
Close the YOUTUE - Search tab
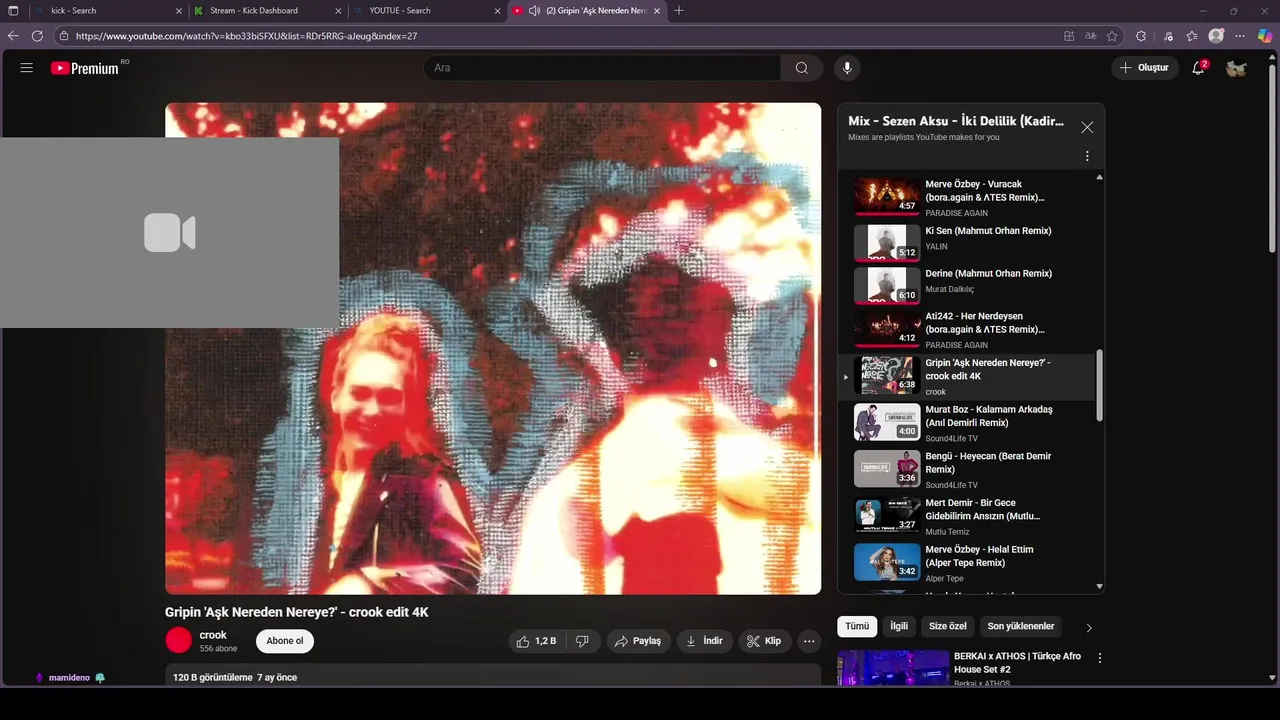pyautogui.click(x=498, y=11)
